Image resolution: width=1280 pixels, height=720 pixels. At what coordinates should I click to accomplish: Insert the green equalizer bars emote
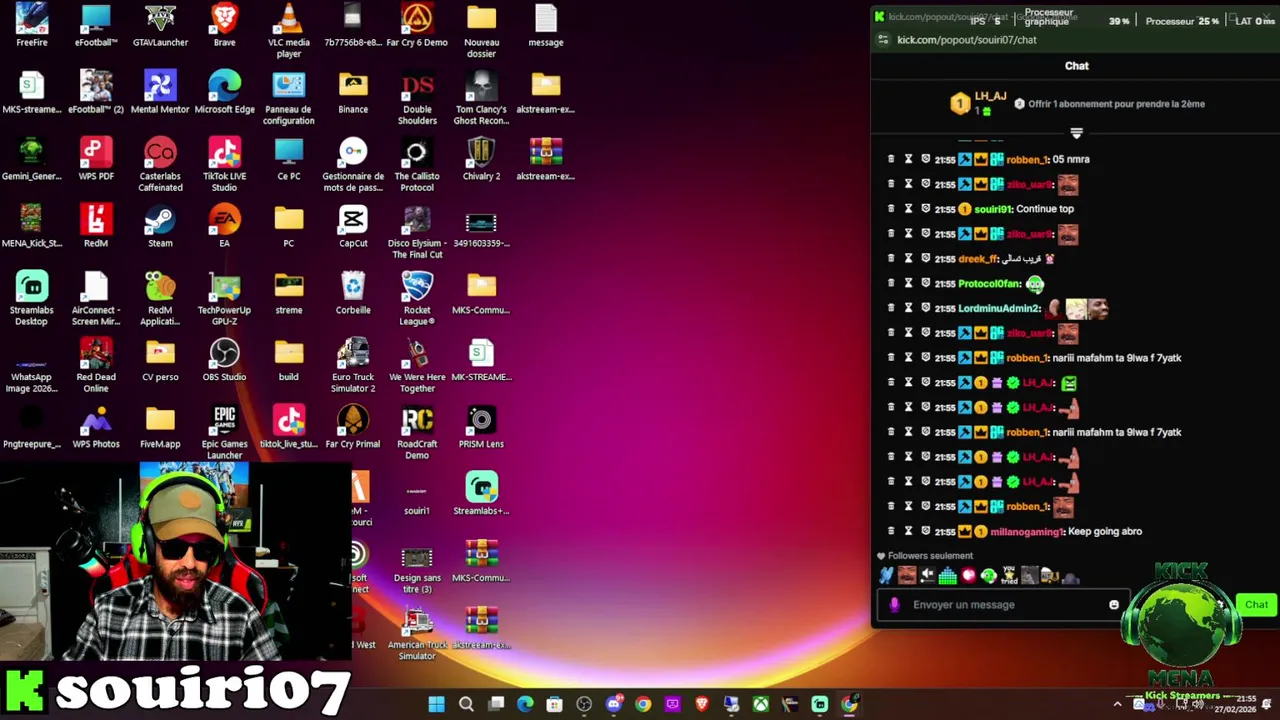(947, 576)
